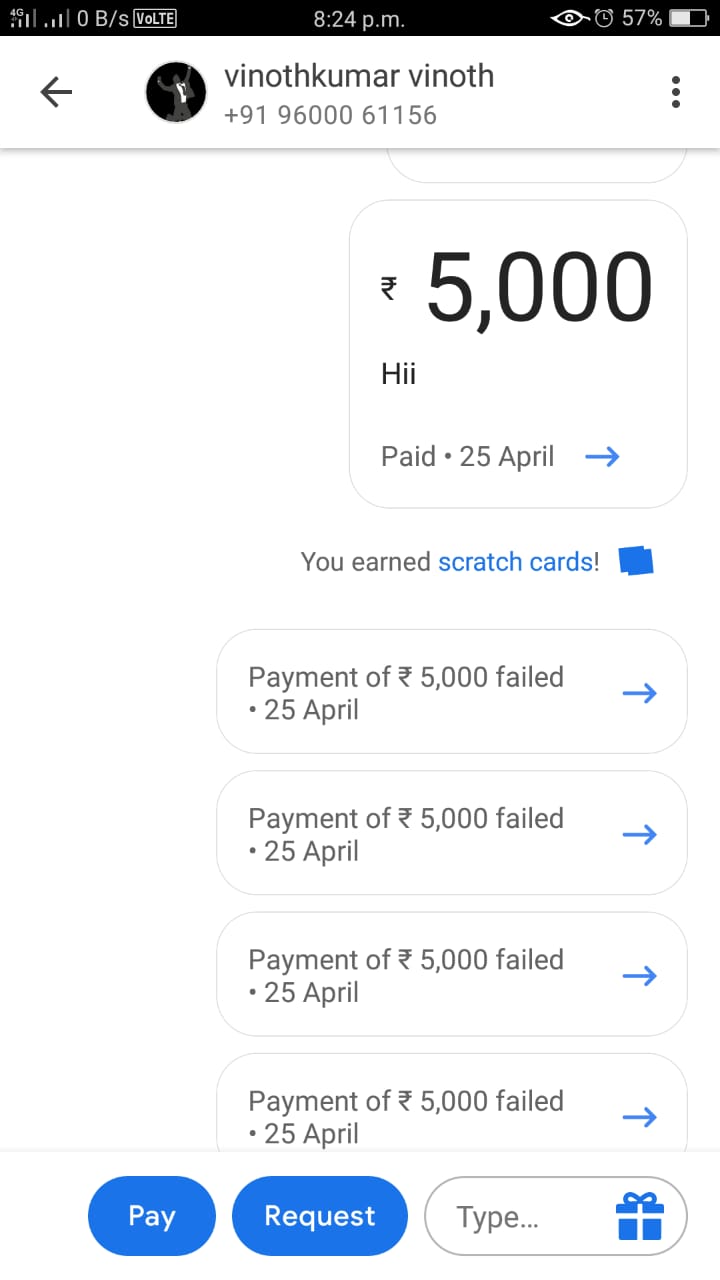Tap the back arrow icon
The image size is (720, 1280).
point(56,93)
